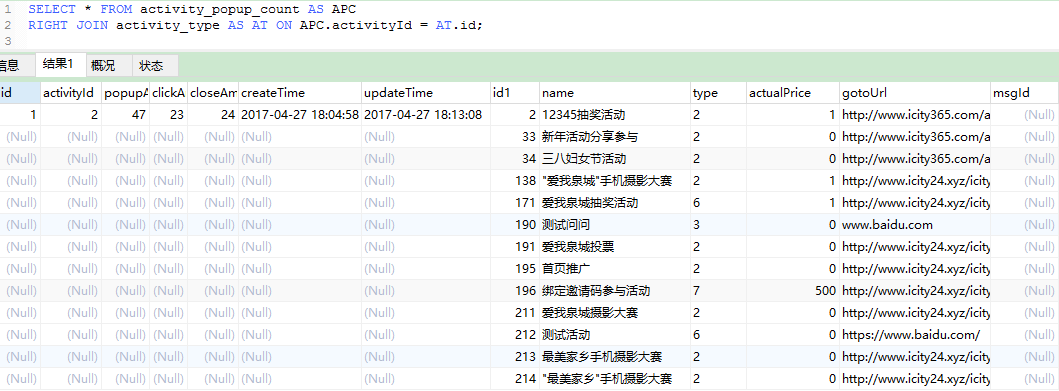Select the actualPrice column header
Image resolution: width=1059 pixels, height=391 pixels.
[793, 93]
